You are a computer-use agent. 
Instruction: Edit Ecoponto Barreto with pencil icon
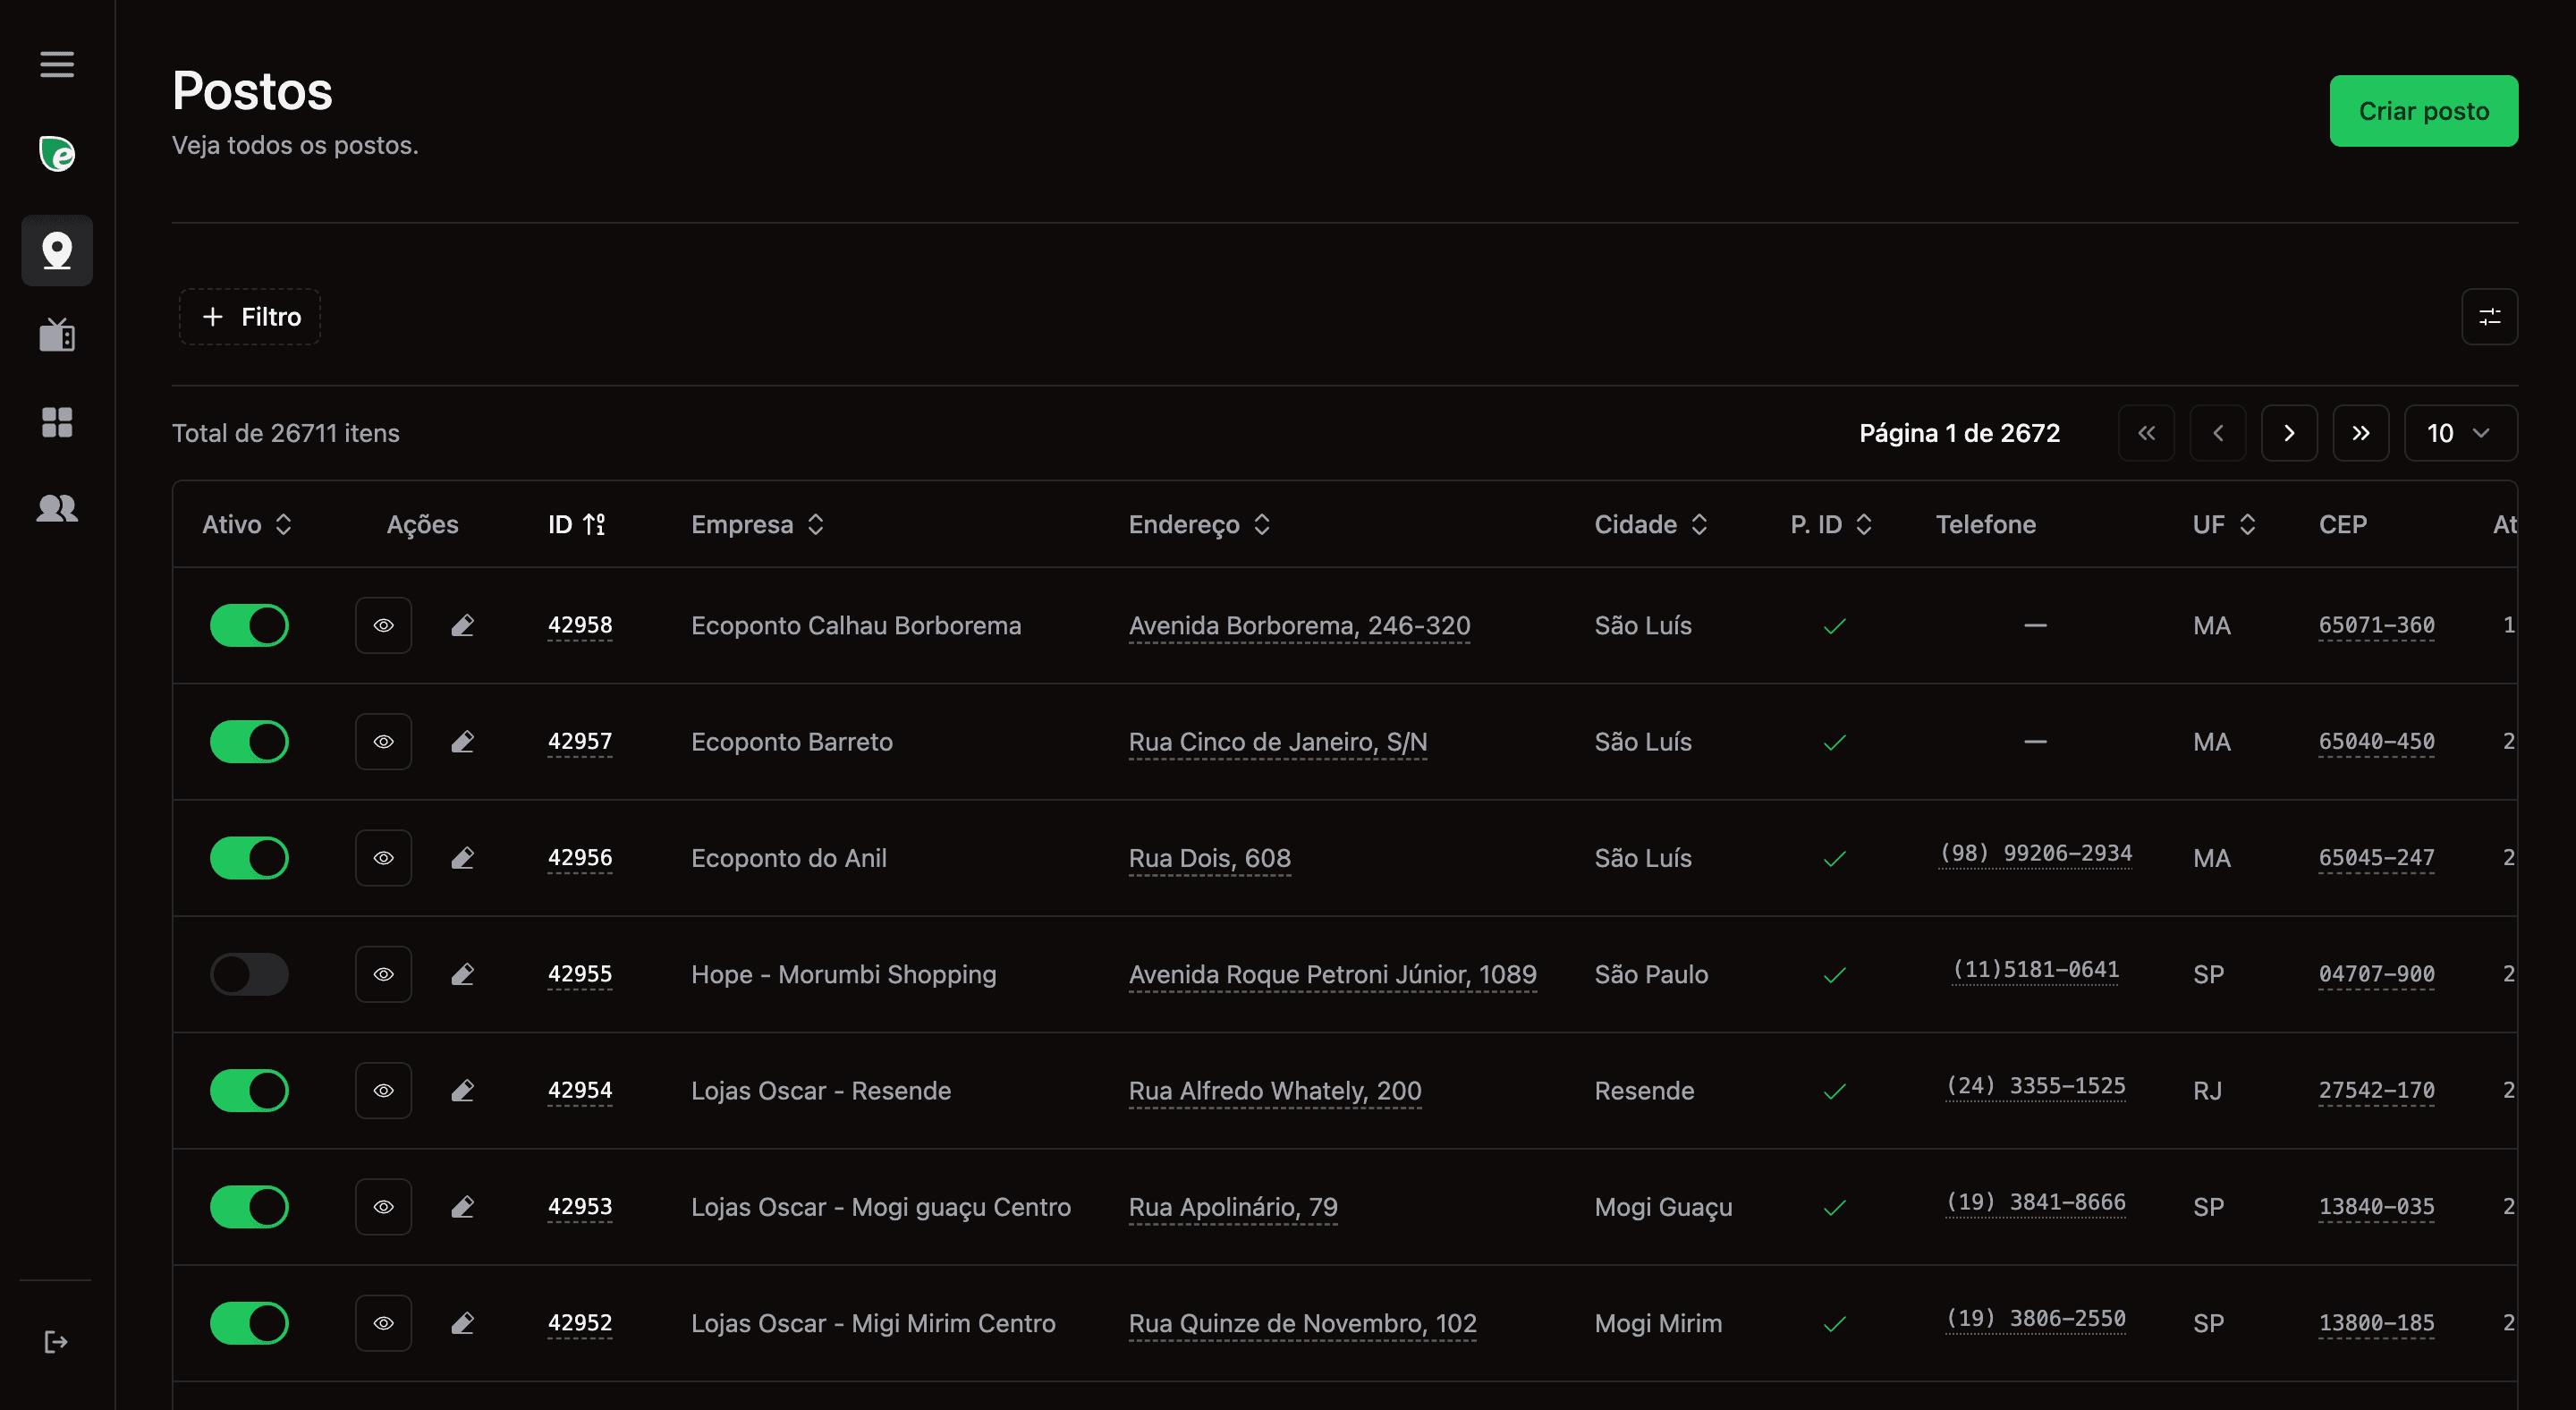pos(462,742)
